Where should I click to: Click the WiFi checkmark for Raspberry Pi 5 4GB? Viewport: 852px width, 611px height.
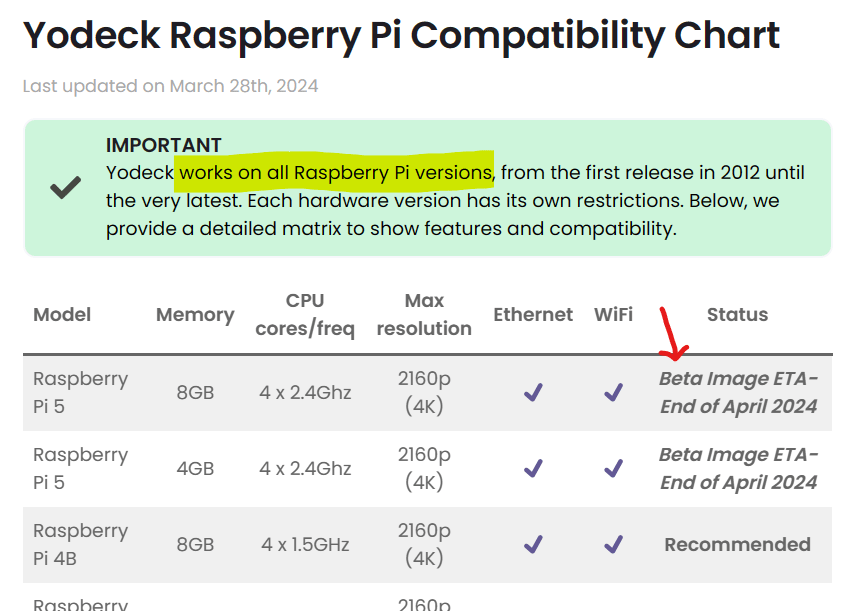click(613, 468)
